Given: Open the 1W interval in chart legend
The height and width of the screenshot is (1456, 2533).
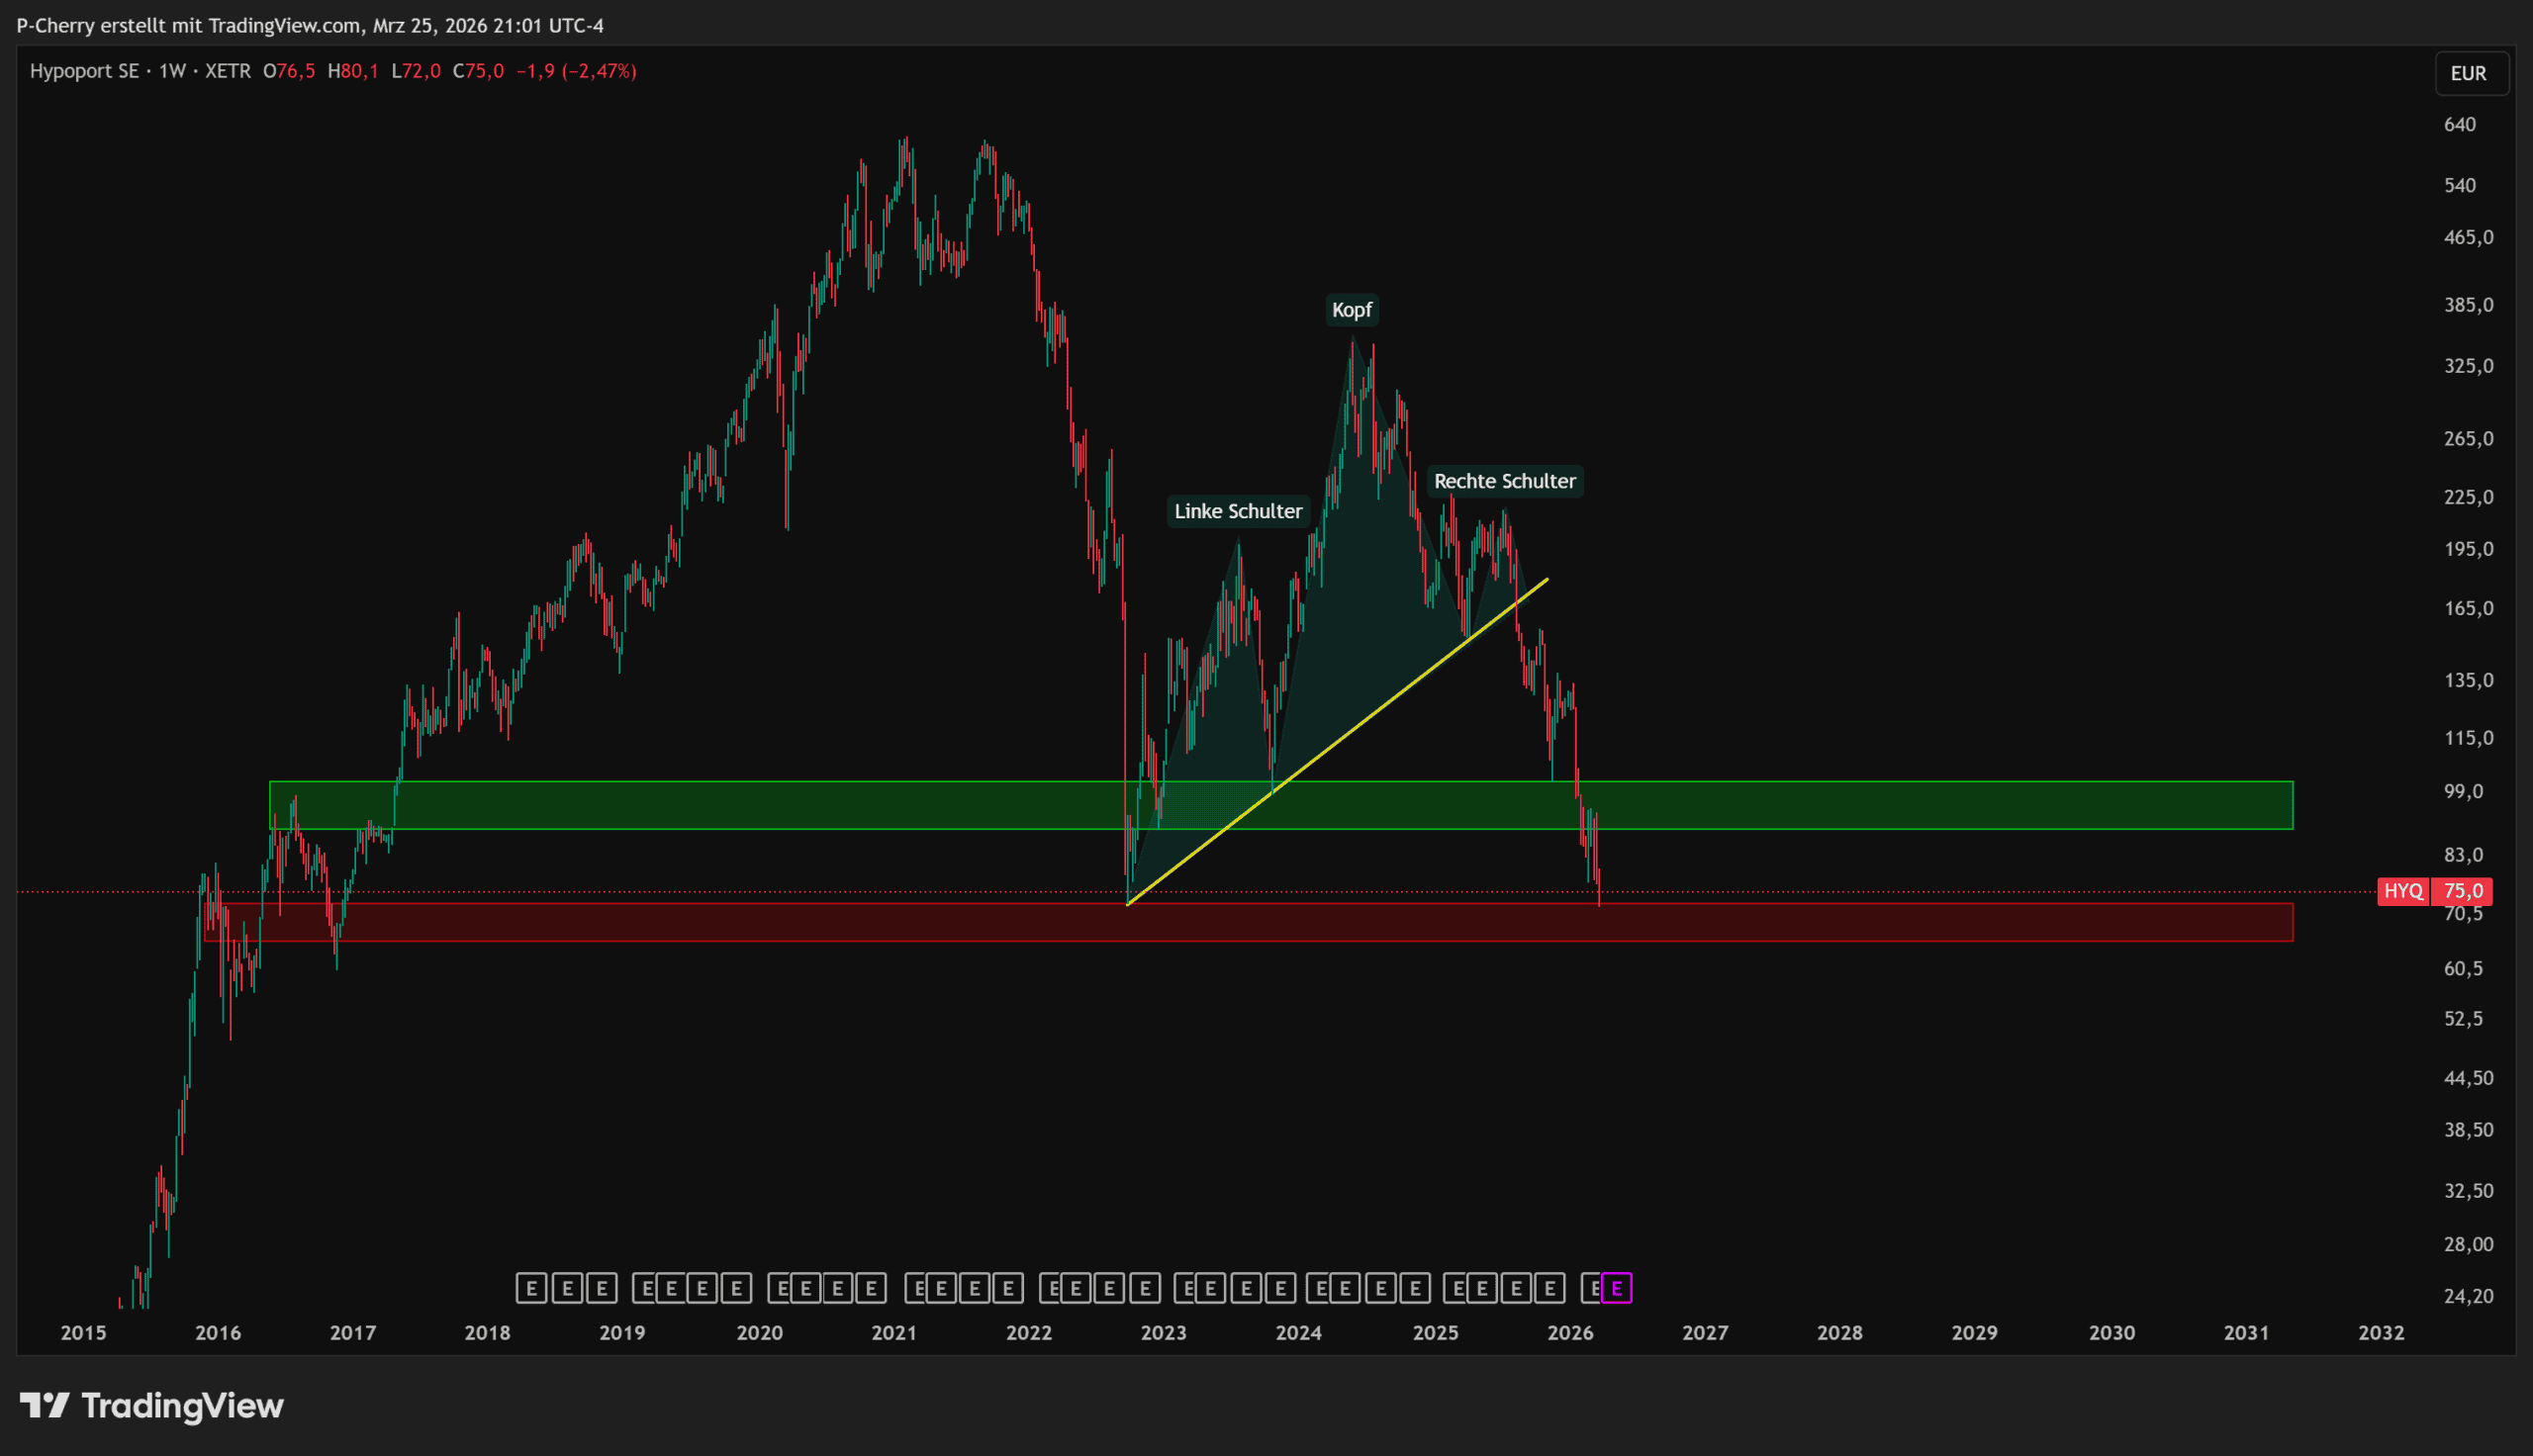Looking at the screenshot, I should click(172, 71).
